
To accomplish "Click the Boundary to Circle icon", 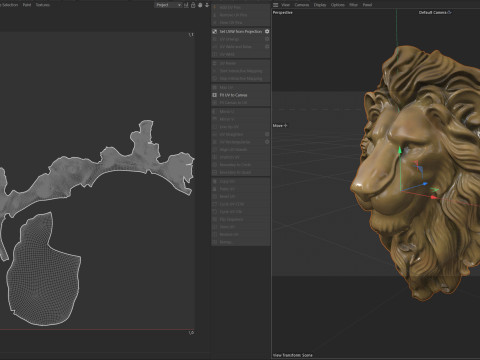I will (x=215, y=165).
